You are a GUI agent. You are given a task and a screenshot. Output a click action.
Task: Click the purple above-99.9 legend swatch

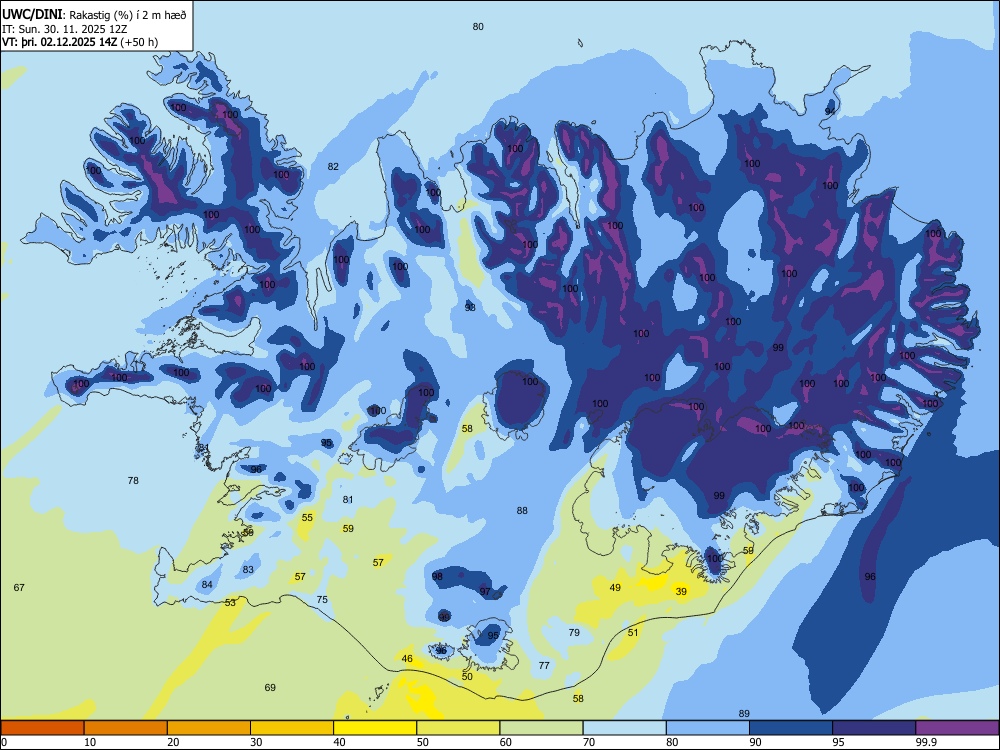957,728
